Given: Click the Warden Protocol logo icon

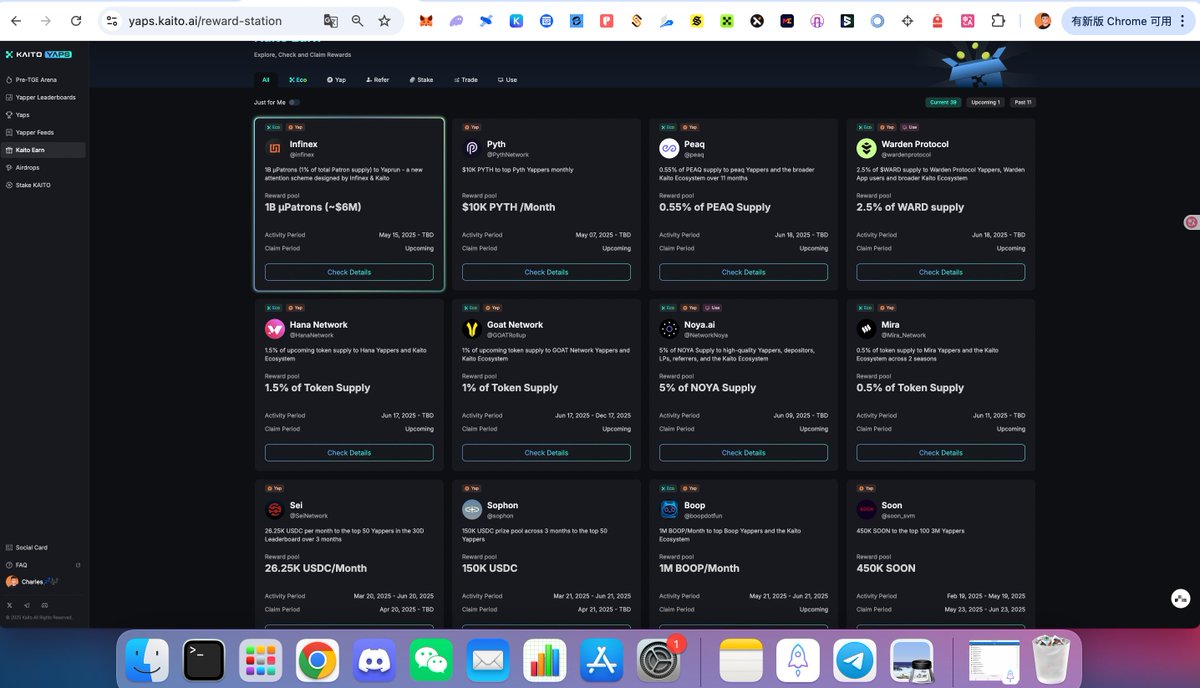Looking at the screenshot, I should pyautogui.click(x=866, y=149).
